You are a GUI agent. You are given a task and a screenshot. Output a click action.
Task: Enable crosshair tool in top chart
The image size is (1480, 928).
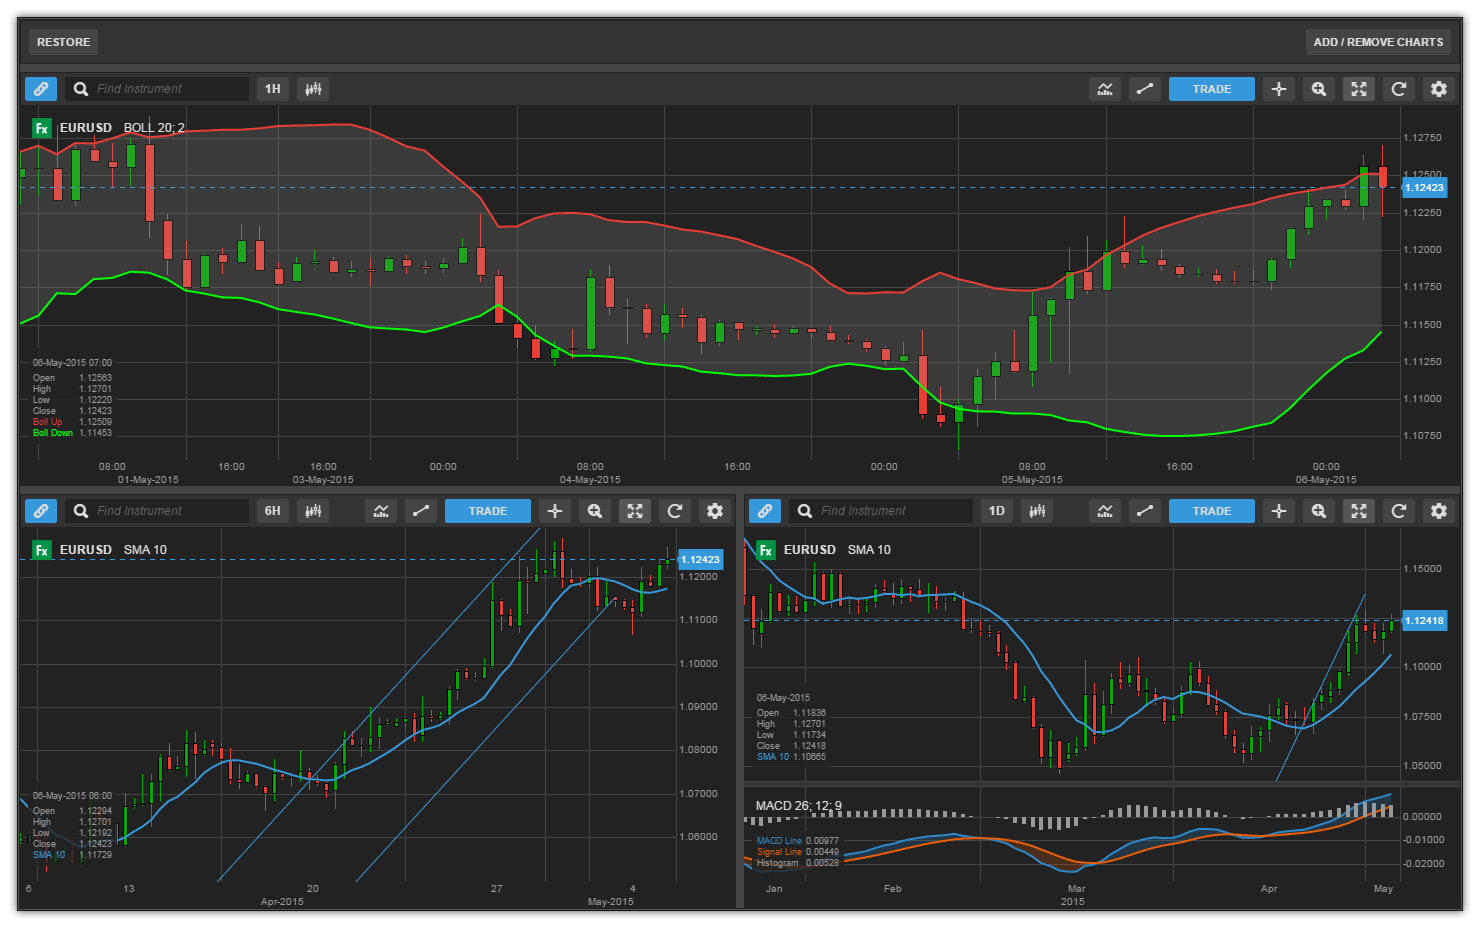(1279, 89)
